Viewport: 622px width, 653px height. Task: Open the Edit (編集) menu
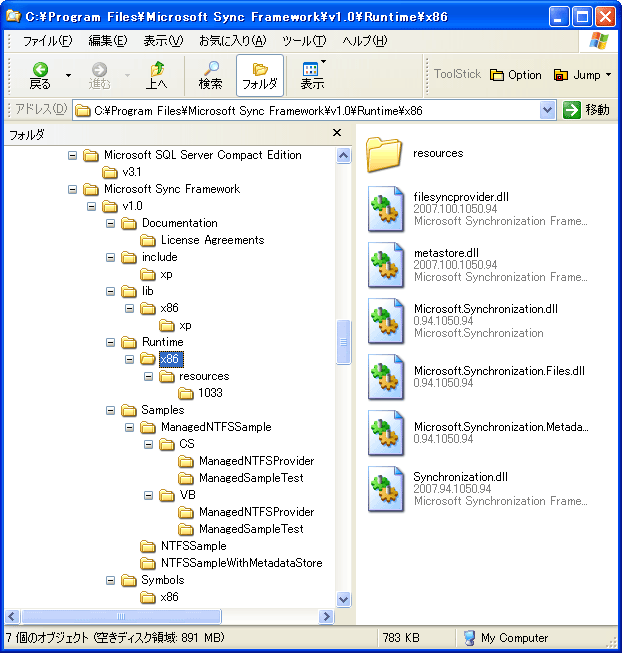[x=108, y=41]
